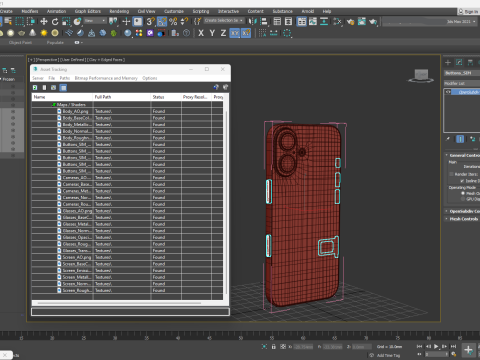The width and height of the screenshot is (480, 360).
Task: Open Paths menu in Asset Tracking
Action: click(x=65, y=78)
